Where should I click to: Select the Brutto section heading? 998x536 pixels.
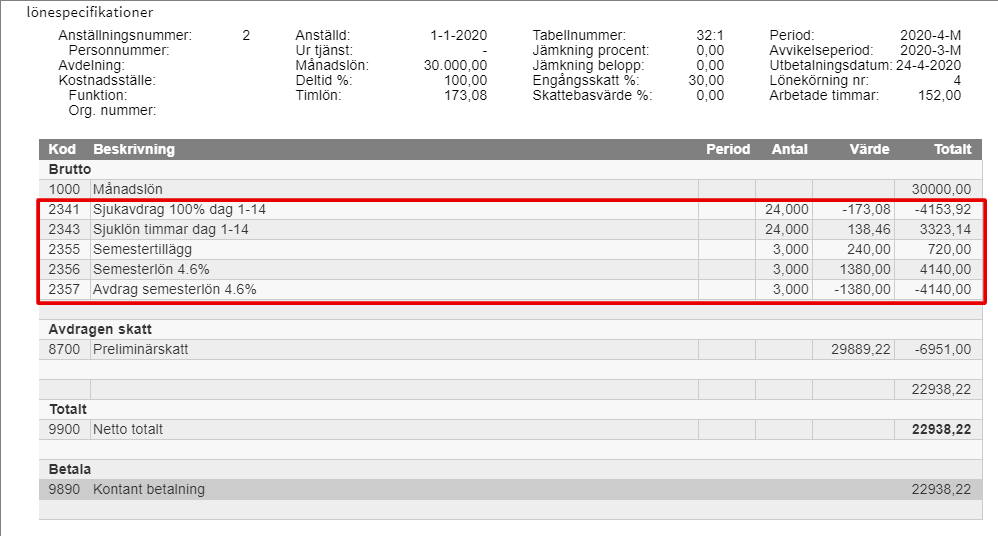coord(70,169)
